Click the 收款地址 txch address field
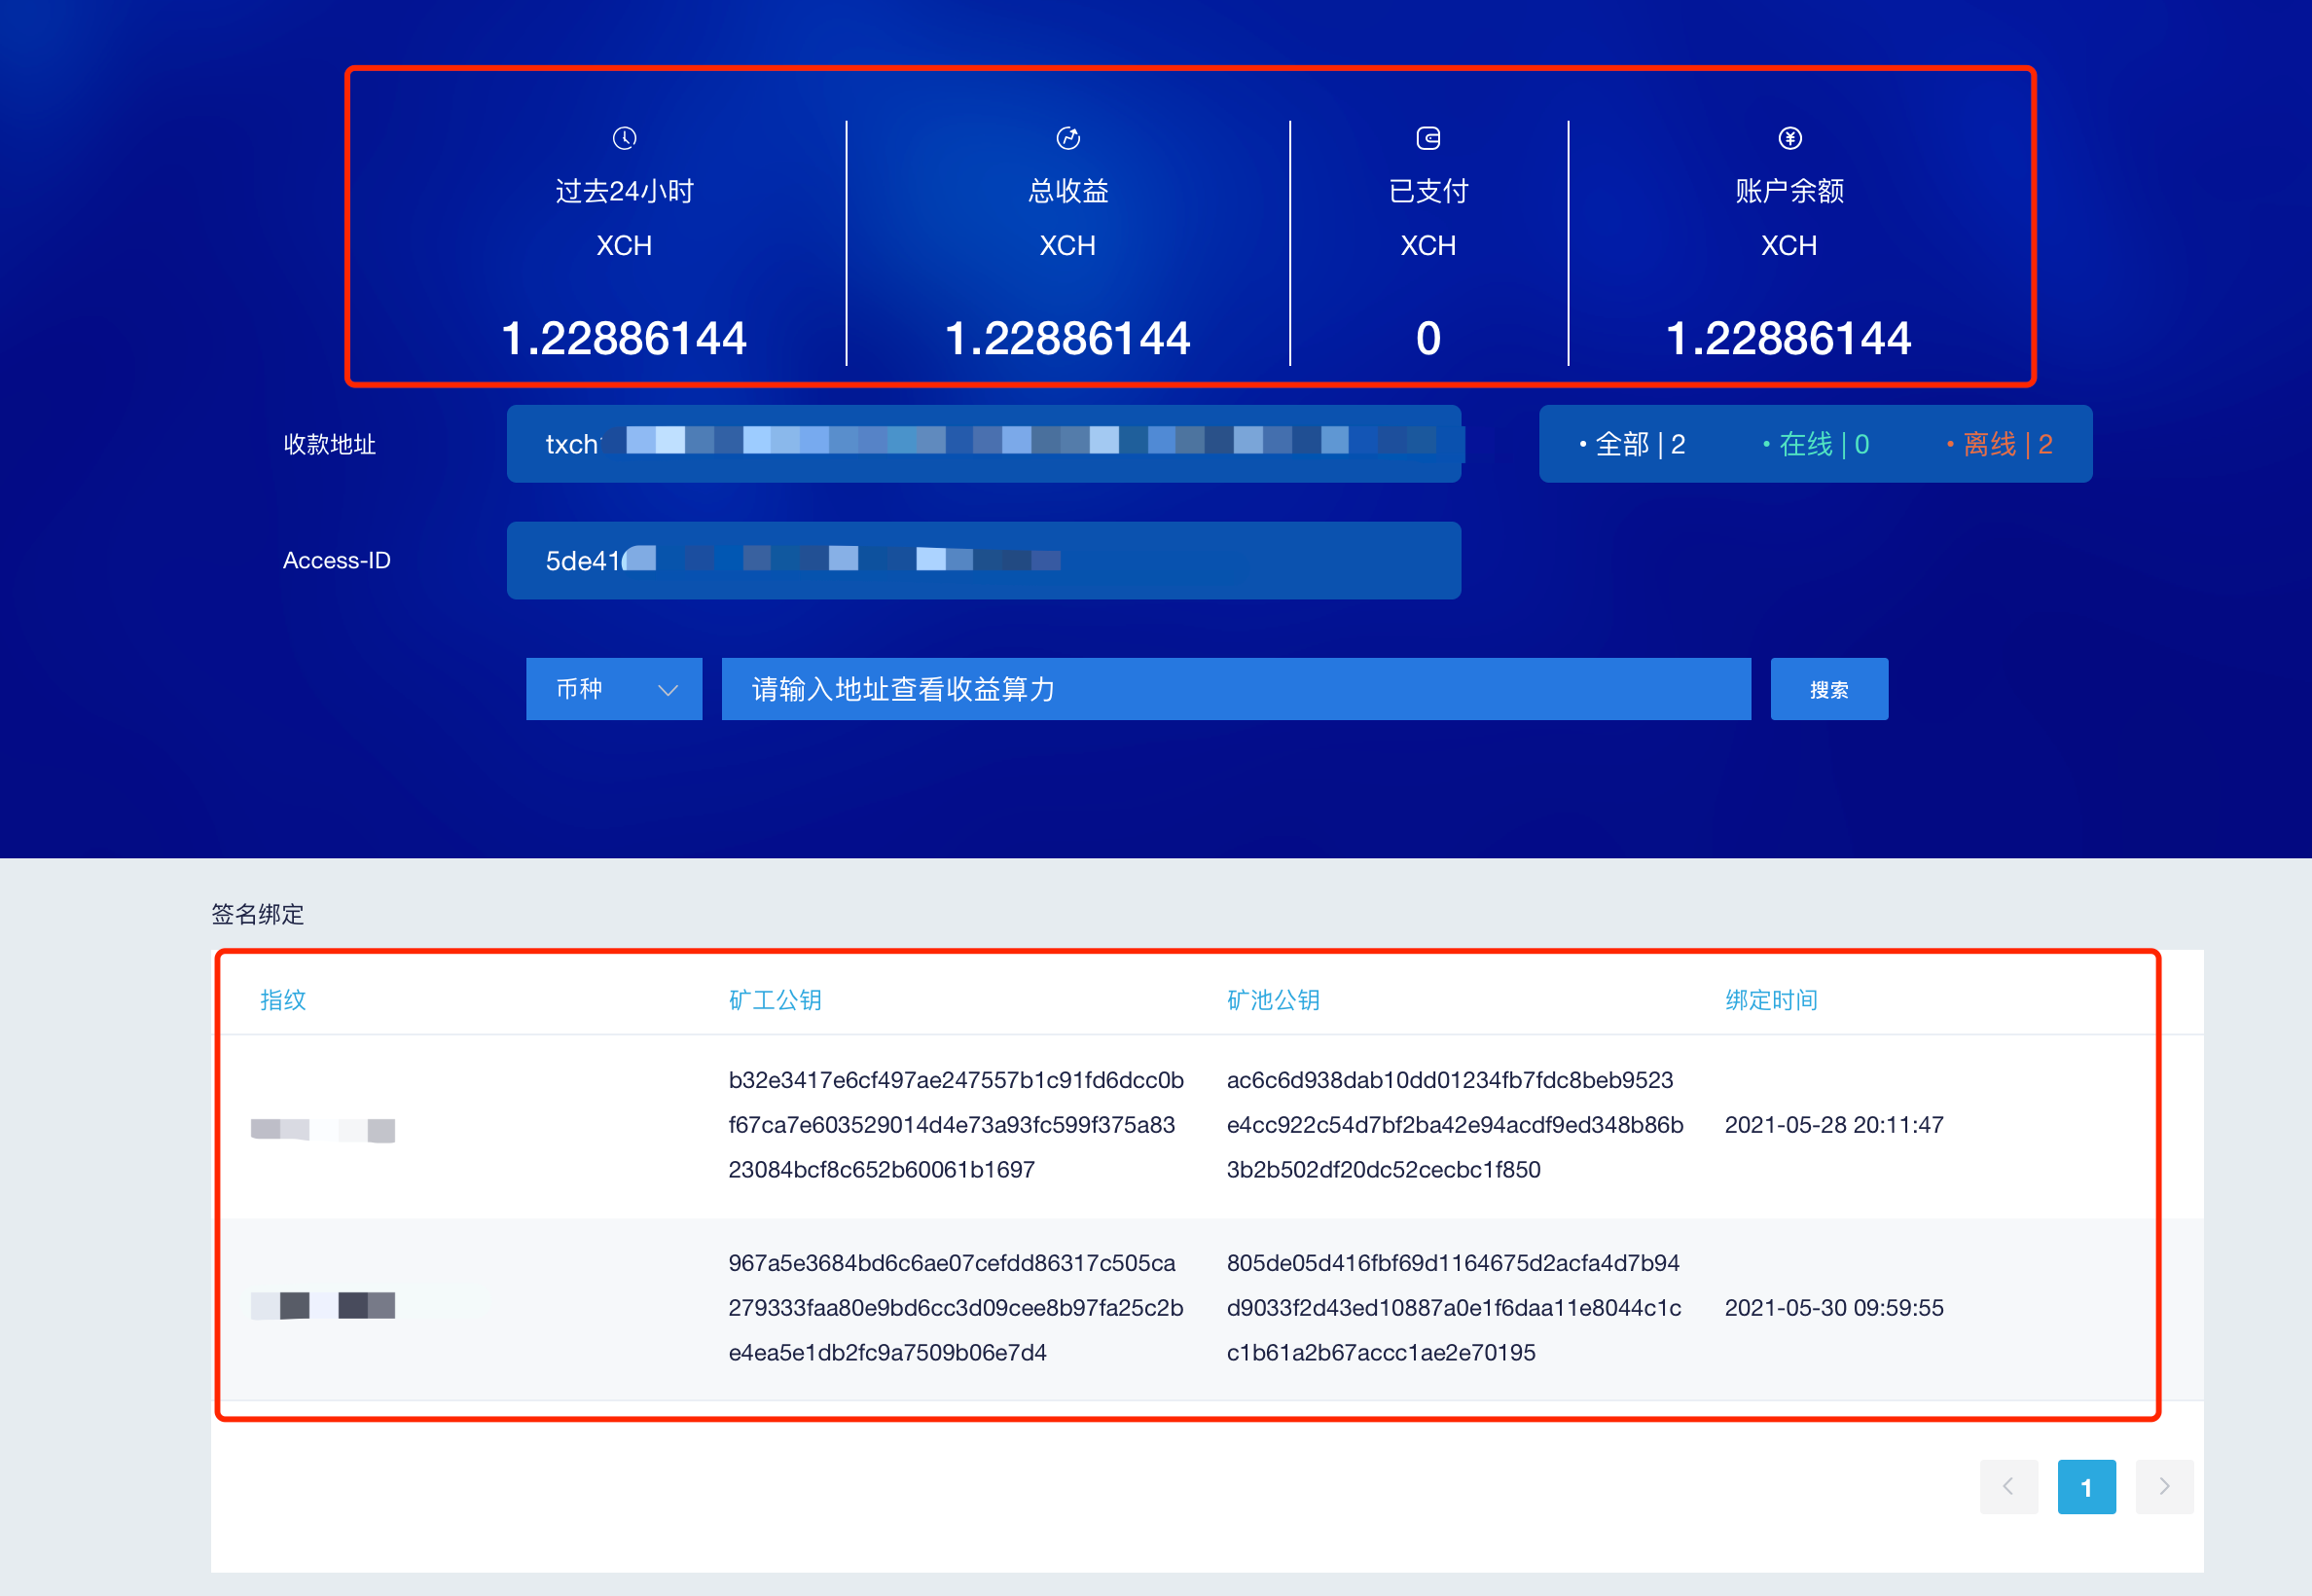2312x1596 pixels. [983, 444]
